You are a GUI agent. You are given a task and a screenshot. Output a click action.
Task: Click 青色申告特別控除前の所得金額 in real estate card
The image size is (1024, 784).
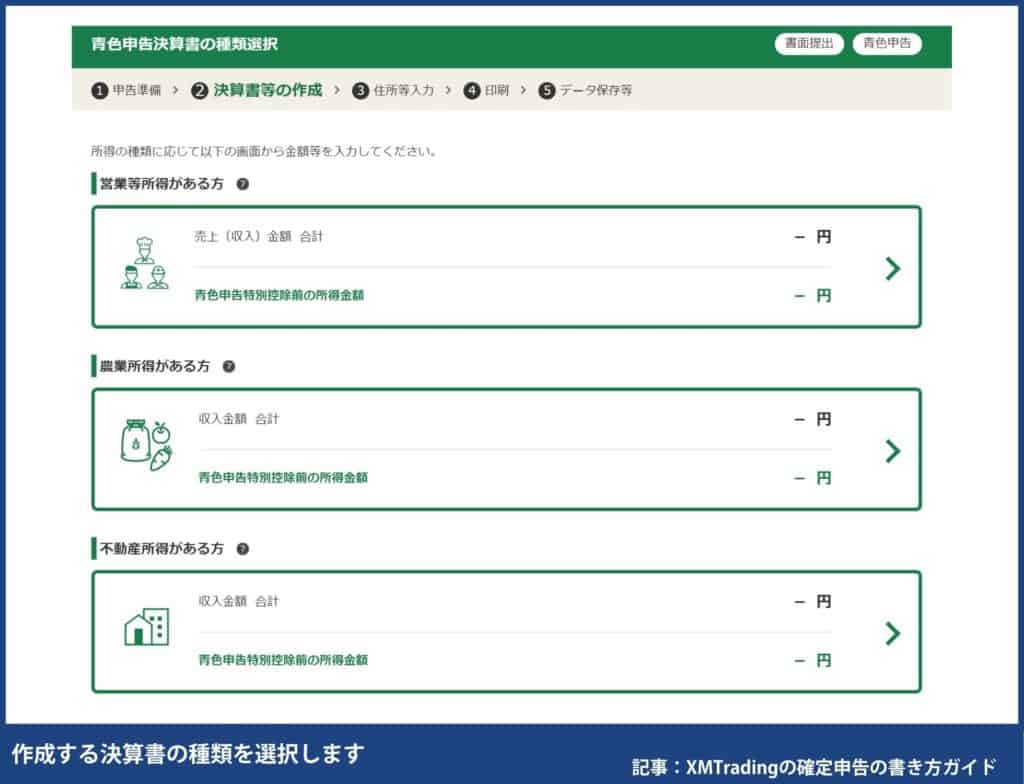[x=283, y=660]
